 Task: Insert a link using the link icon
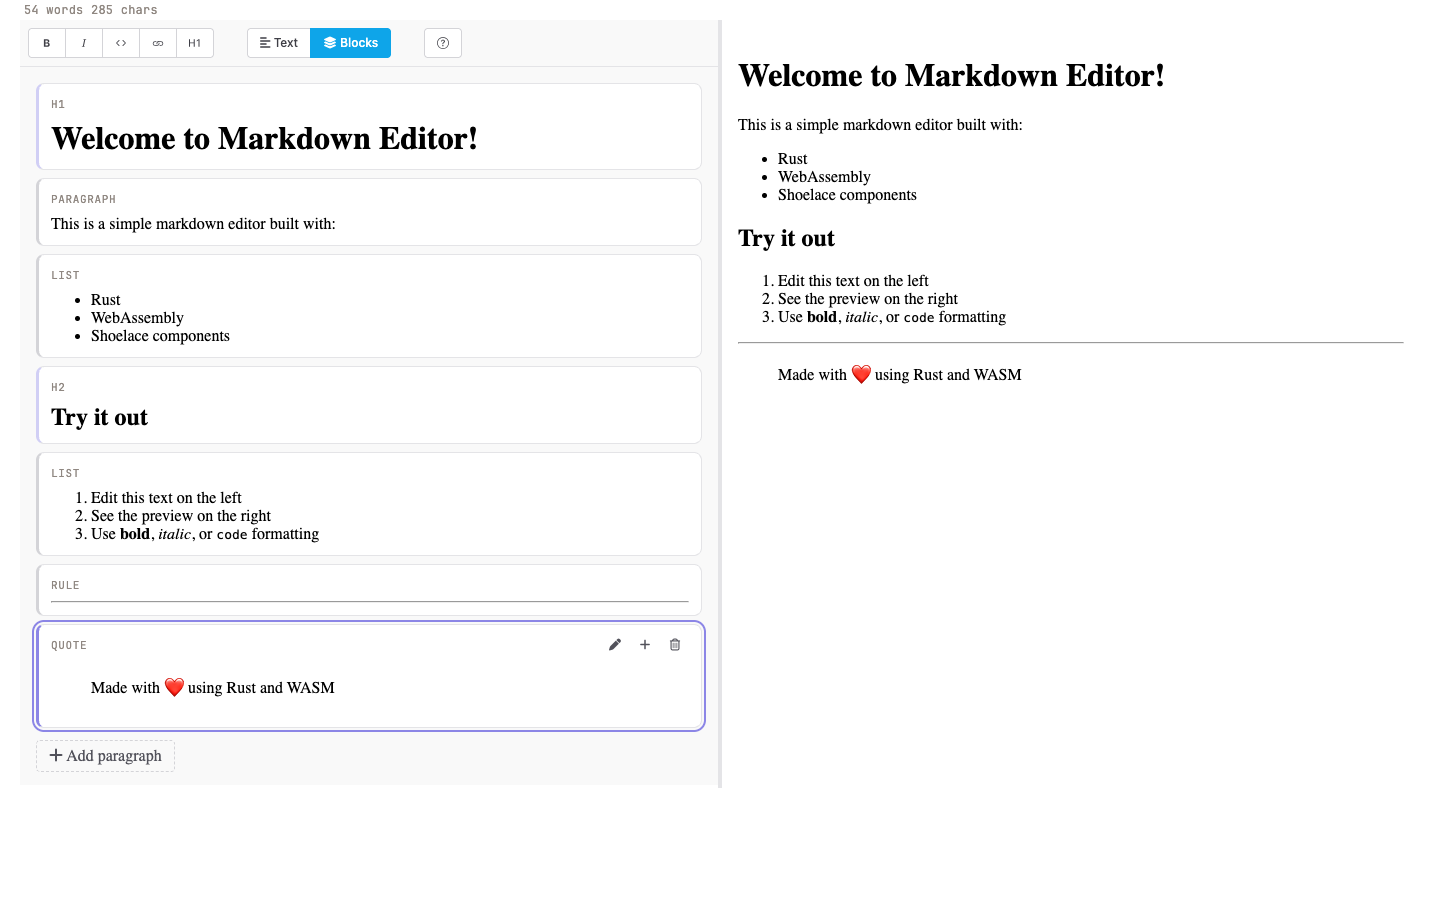click(x=158, y=43)
